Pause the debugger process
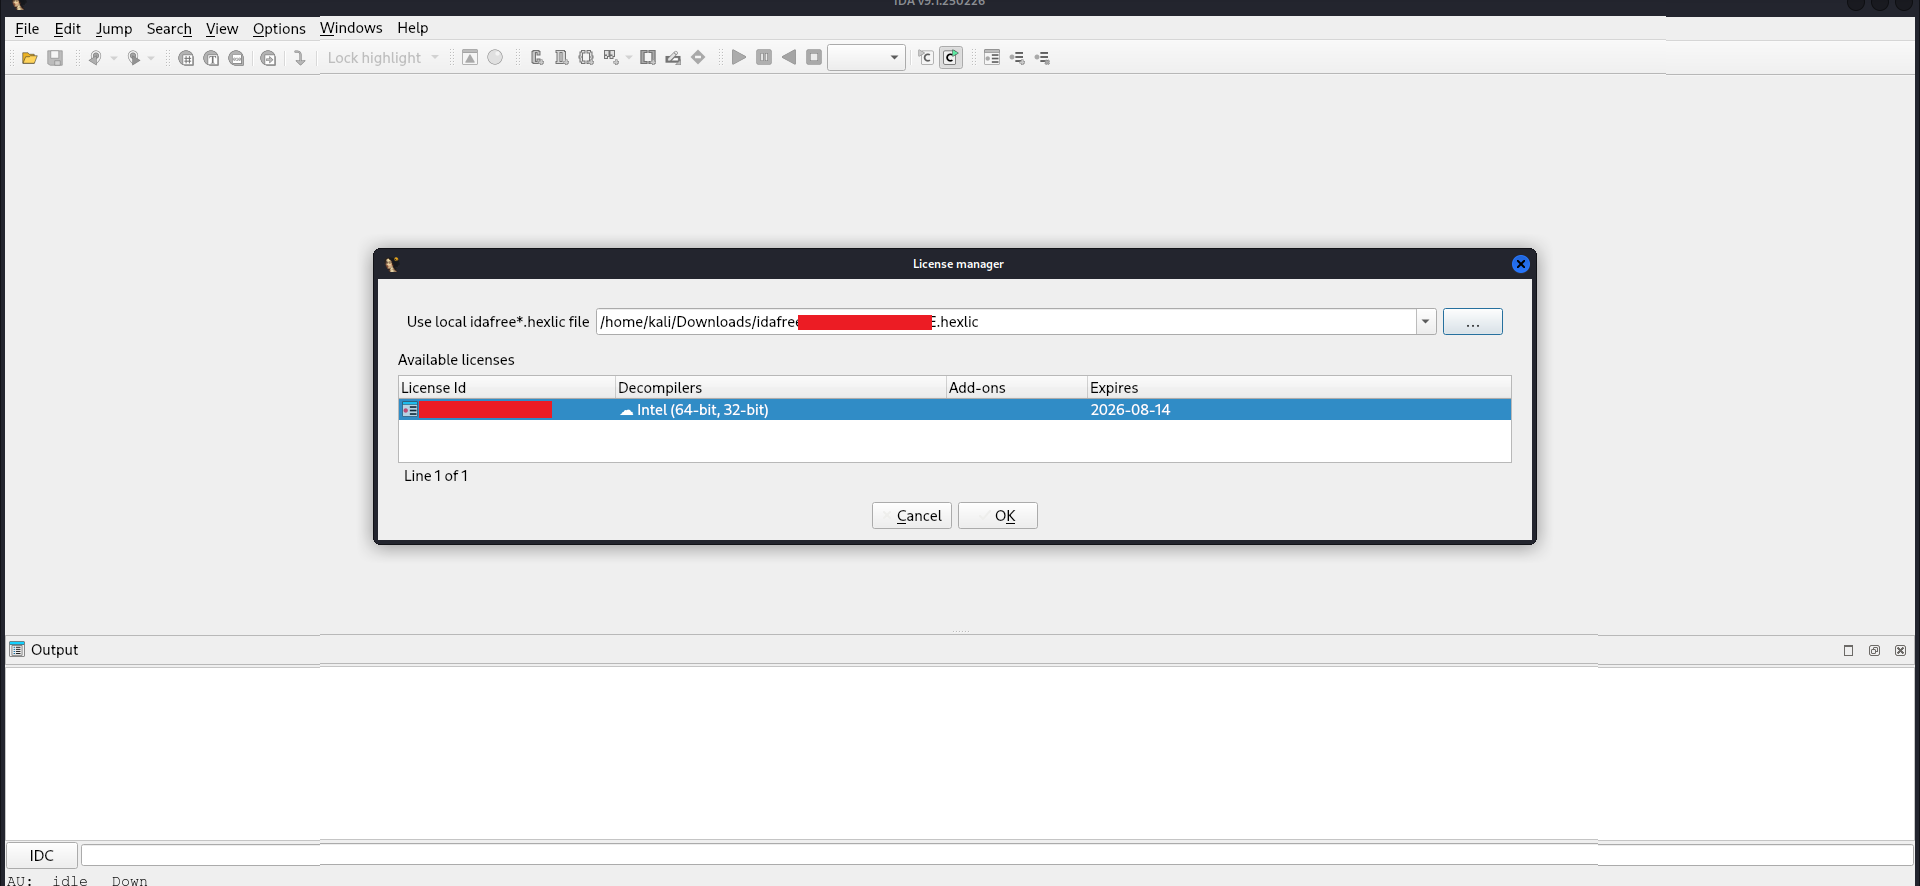 764,58
